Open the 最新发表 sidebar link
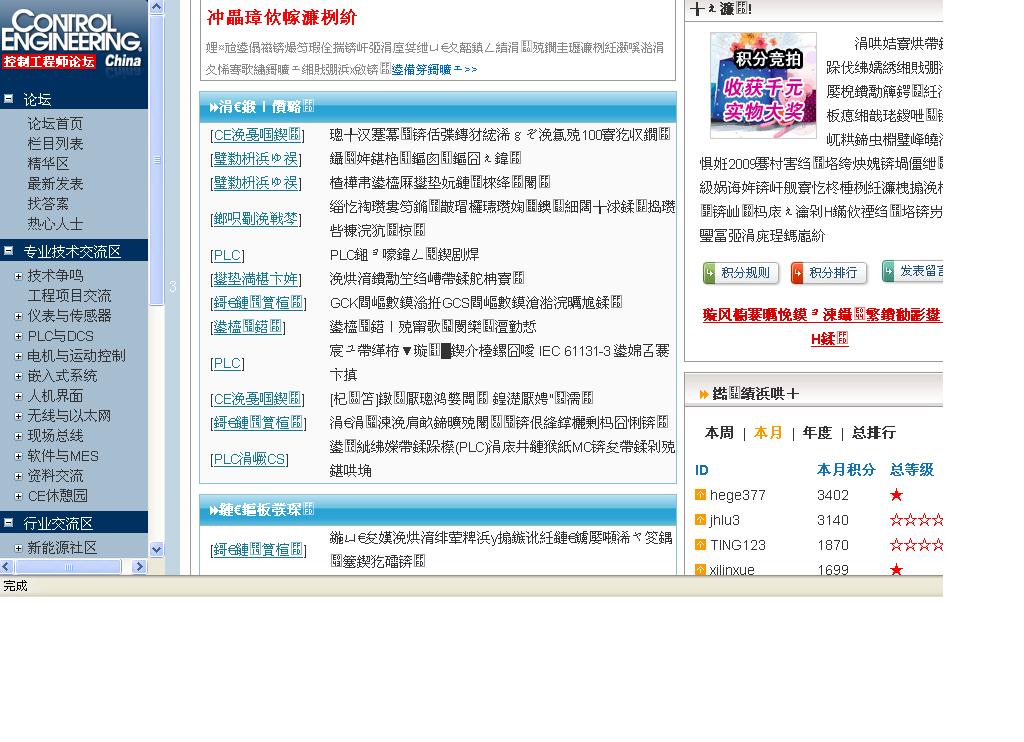This screenshot has width=1024, height=742. (x=55, y=184)
